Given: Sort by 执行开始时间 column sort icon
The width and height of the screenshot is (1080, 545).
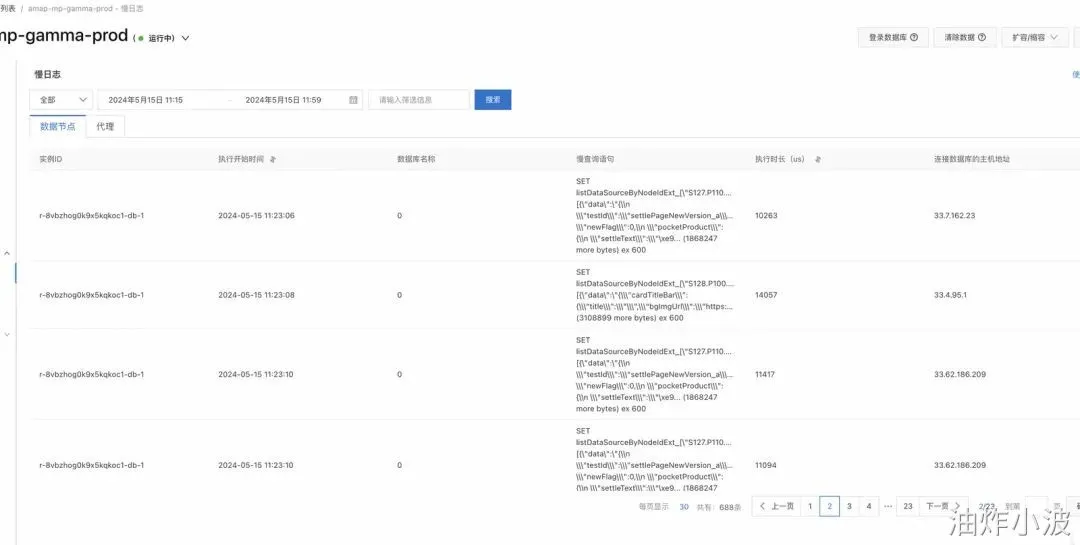Looking at the screenshot, I should point(273,159).
